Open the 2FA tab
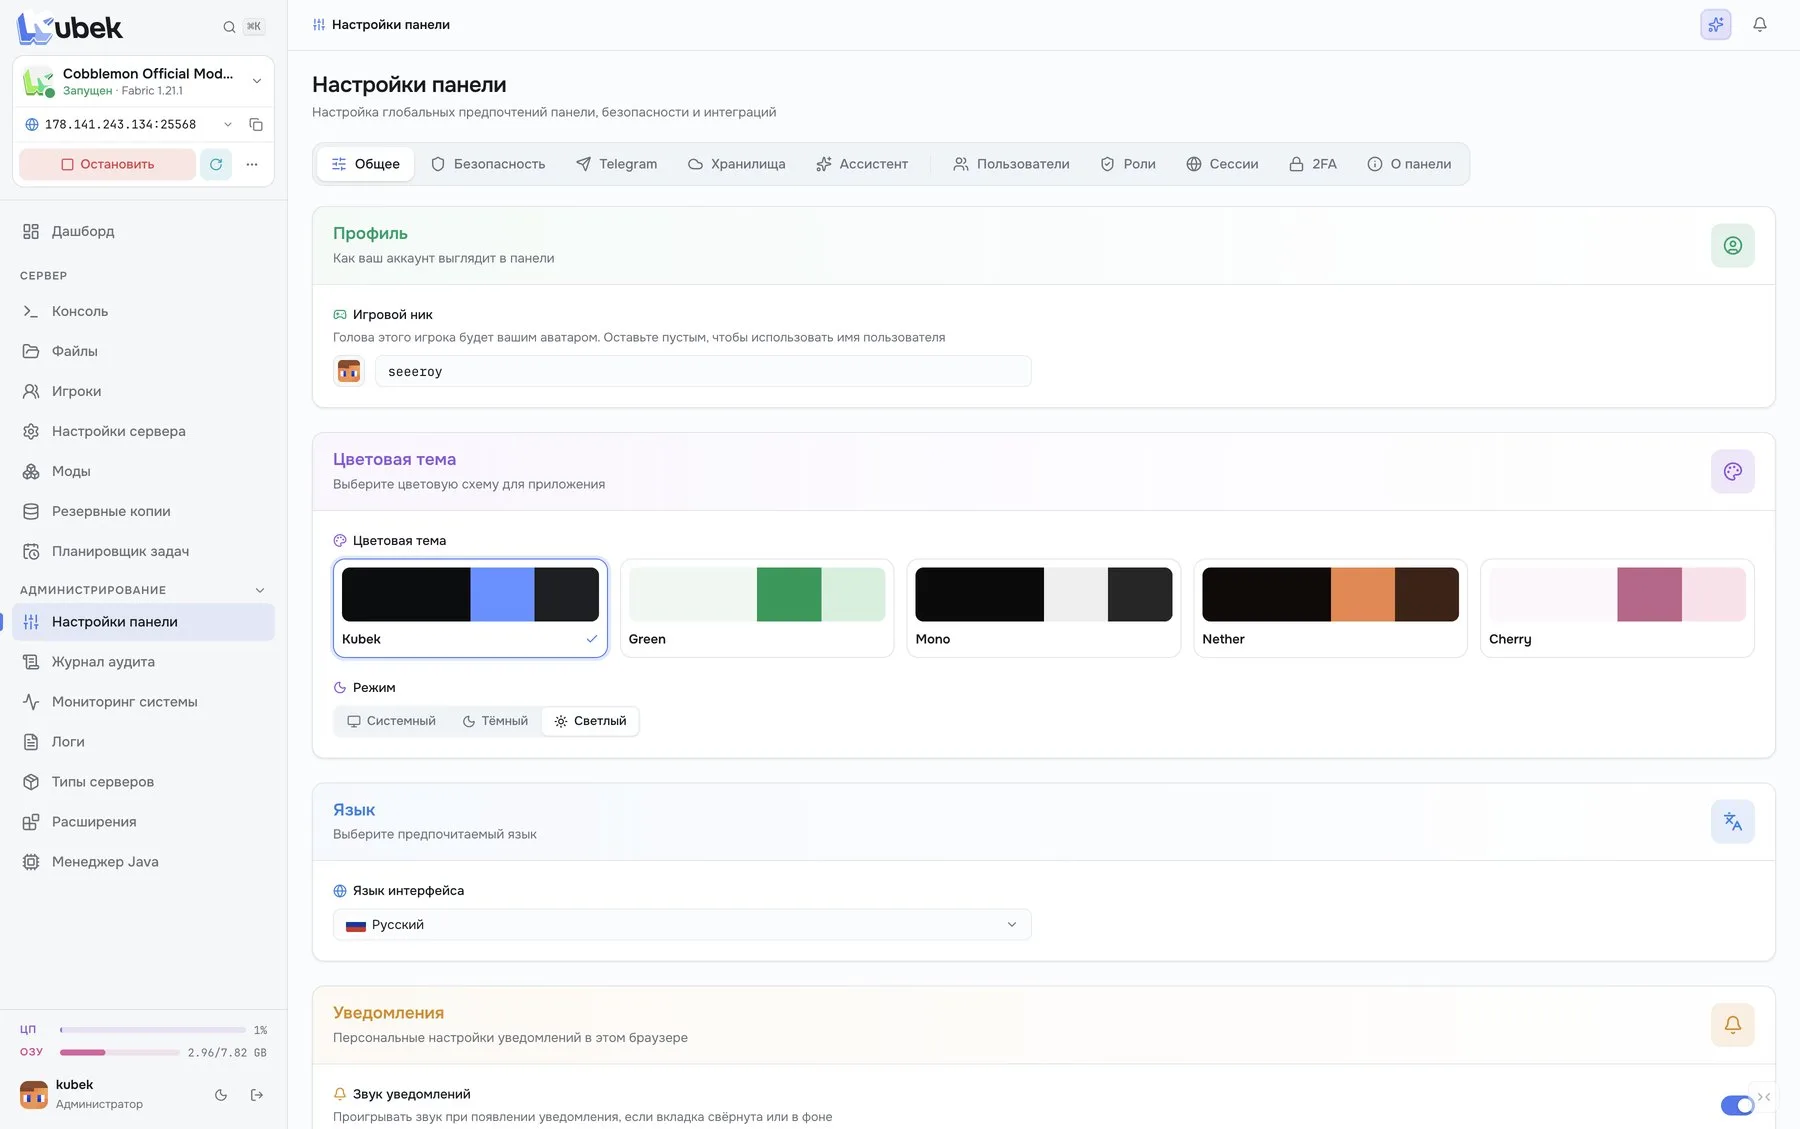The height and width of the screenshot is (1129, 1800). coord(1313,164)
